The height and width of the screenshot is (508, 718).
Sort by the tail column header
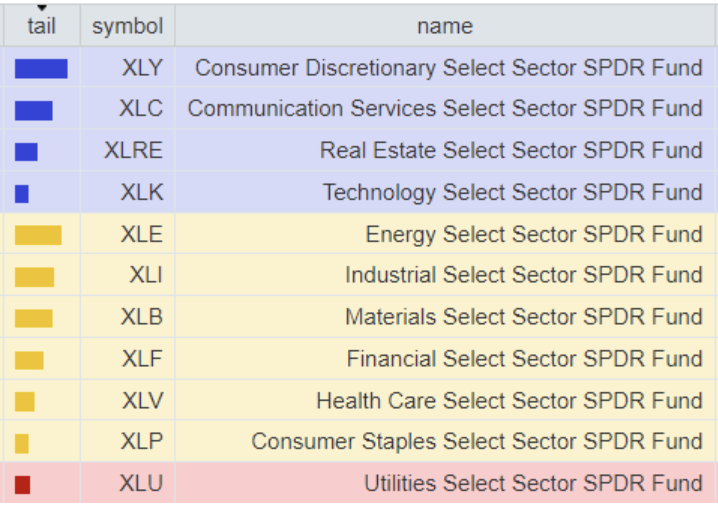coord(42,26)
